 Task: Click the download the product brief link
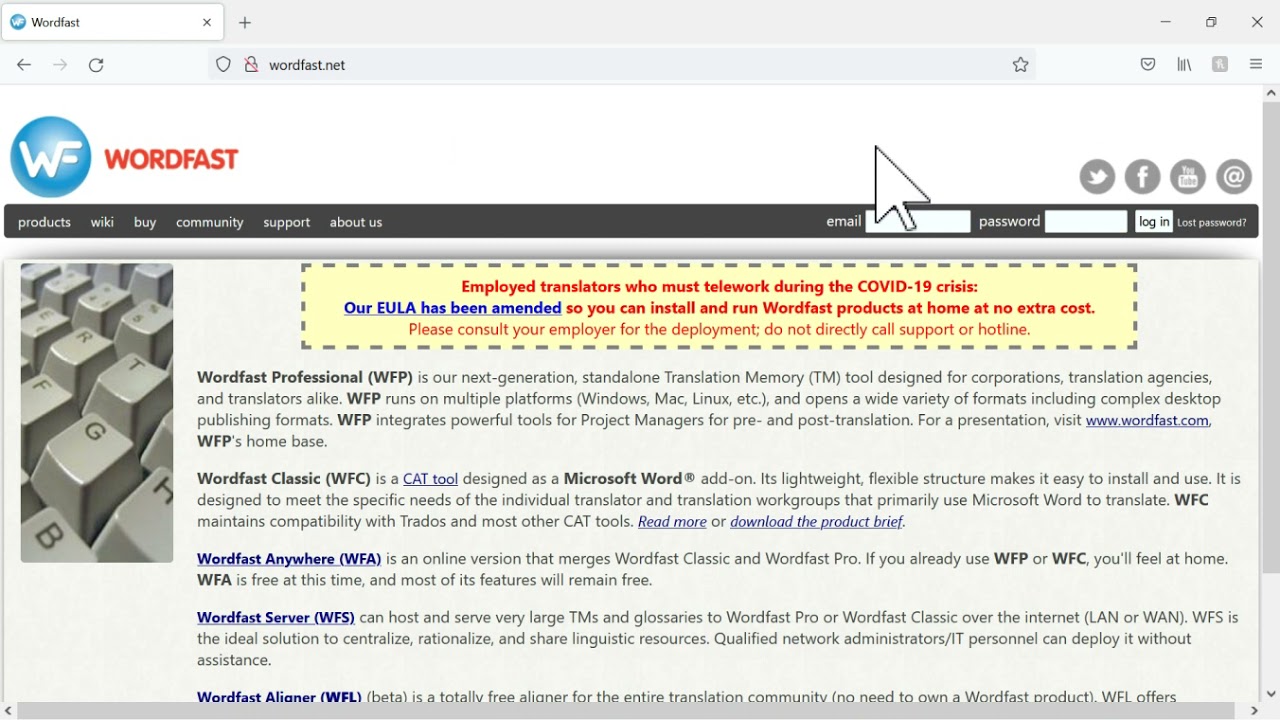pyautogui.click(x=817, y=522)
